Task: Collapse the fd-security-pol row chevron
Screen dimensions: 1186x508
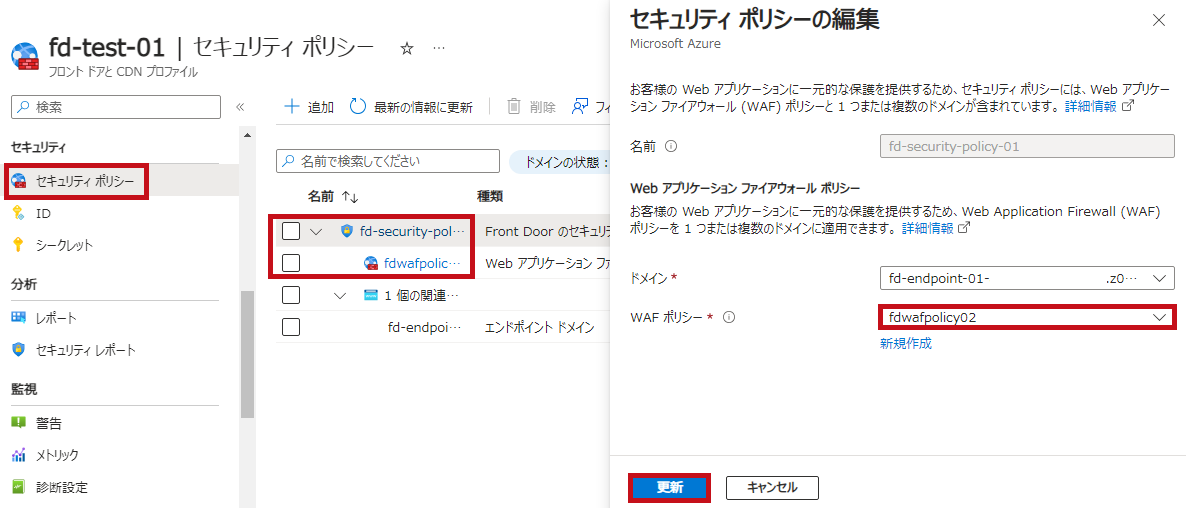Action: click(x=316, y=231)
